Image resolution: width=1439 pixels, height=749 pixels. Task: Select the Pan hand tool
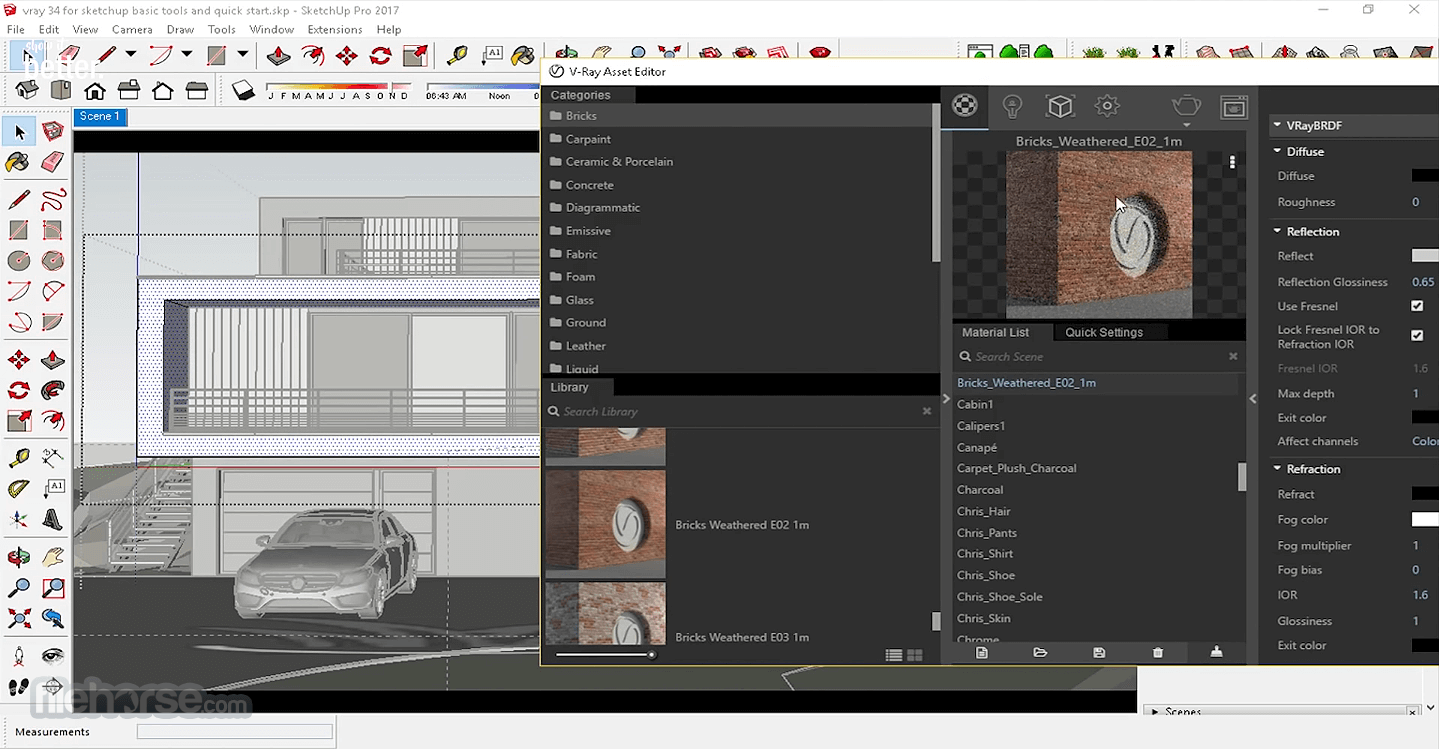pyautogui.click(x=53, y=557)
